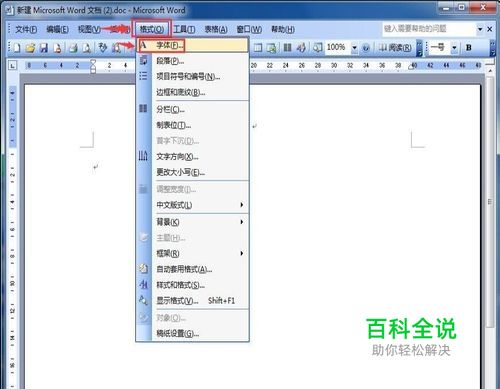
Task: Run spelling and grammar check icon
Action: click(x=103, y=48)
